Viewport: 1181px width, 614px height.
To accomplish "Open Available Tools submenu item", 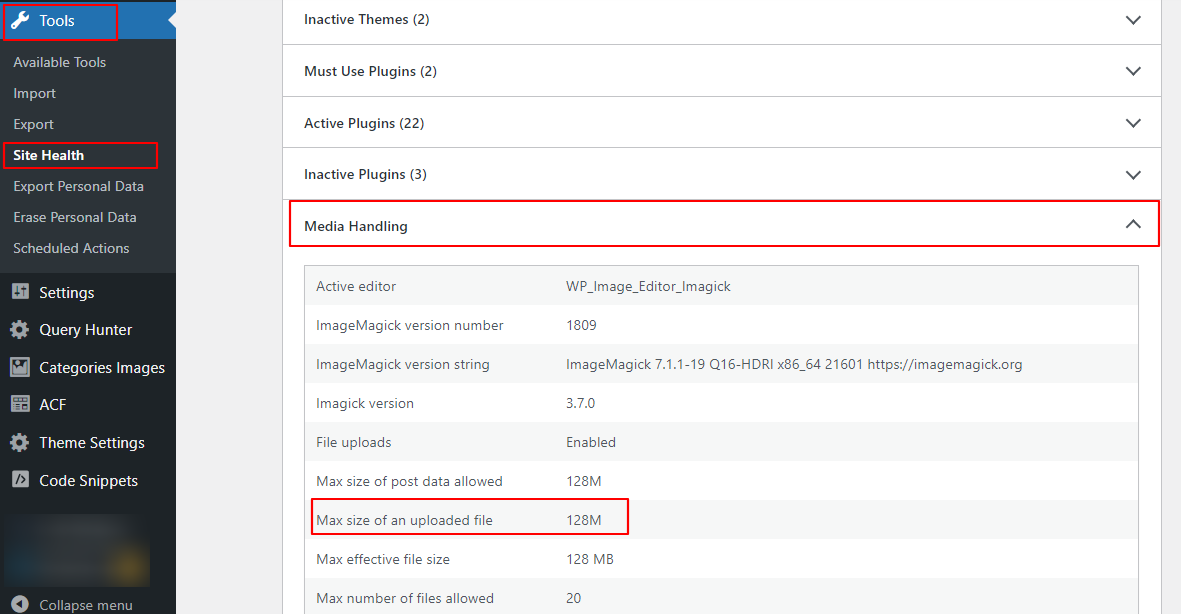I will (x=60, y=63).
